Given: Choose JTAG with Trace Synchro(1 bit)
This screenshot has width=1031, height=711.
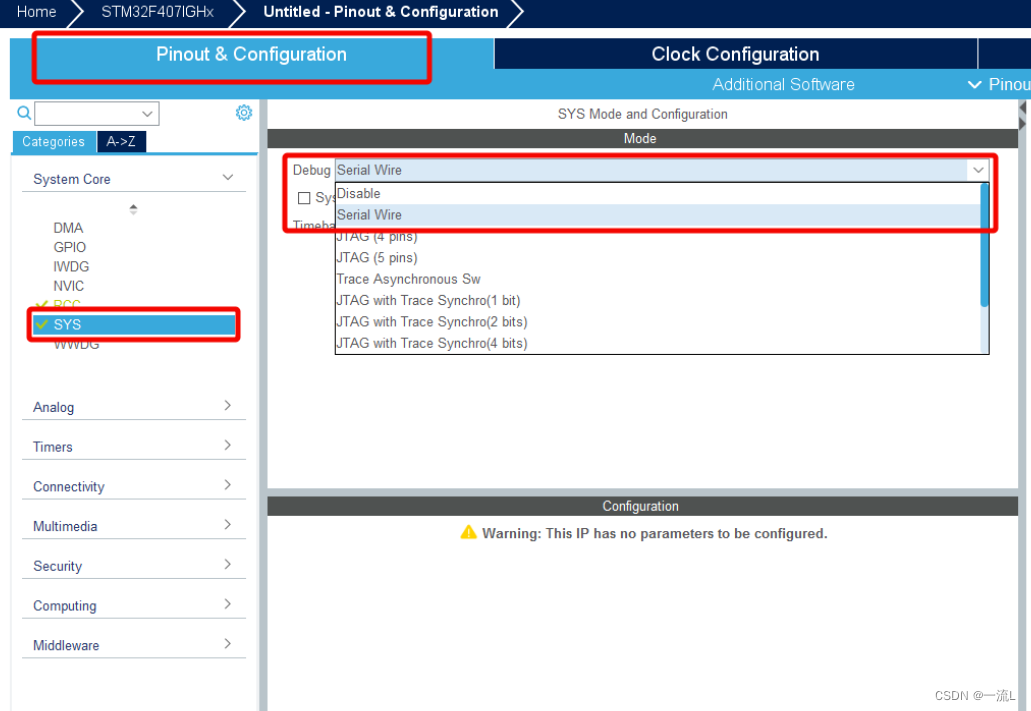Looking at the screenshot, I should tap(658, 300).
